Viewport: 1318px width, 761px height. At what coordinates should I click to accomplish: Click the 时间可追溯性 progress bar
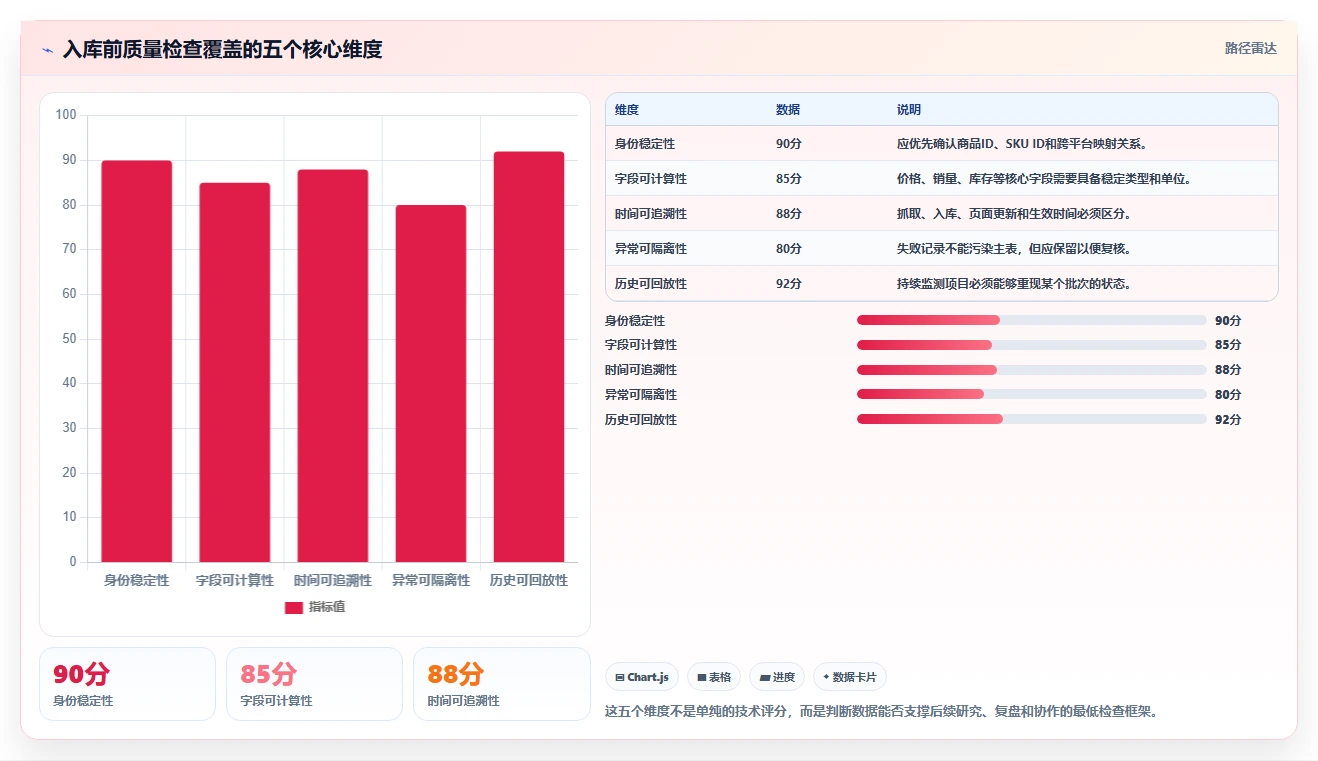(1032, 370)
